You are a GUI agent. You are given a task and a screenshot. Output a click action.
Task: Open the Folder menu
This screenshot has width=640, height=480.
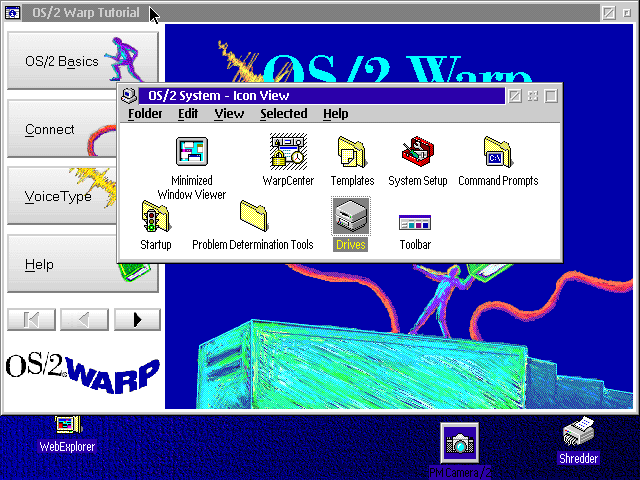tap(145, 113)
